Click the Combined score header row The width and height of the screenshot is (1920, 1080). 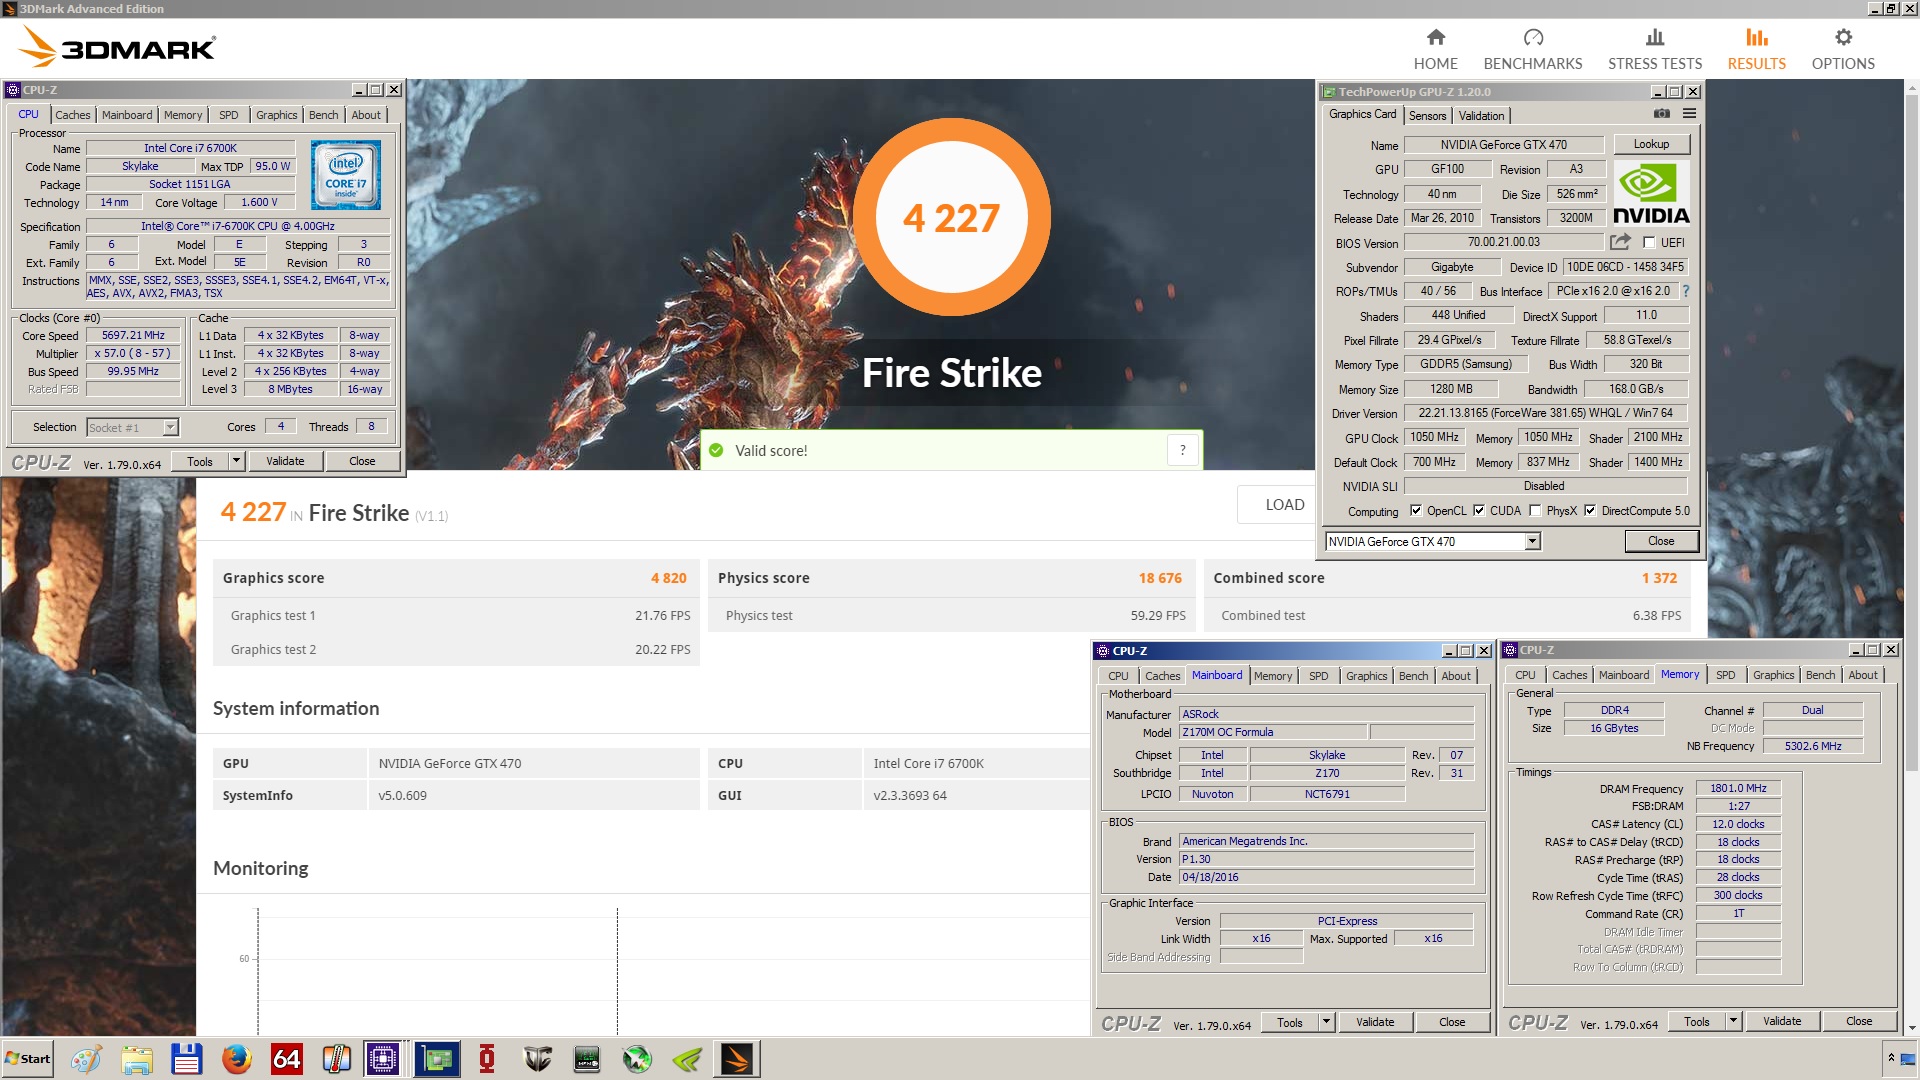[x=1446, y=578]
